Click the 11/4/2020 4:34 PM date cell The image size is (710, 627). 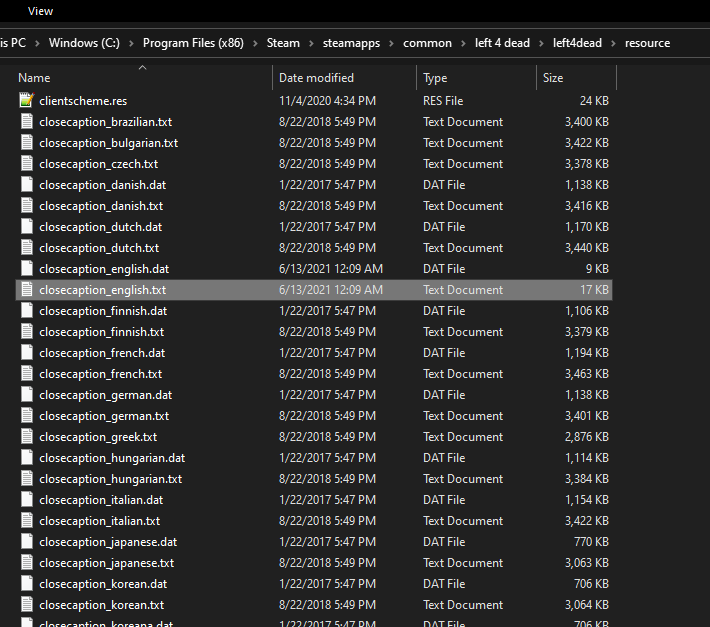coord(327,101)
